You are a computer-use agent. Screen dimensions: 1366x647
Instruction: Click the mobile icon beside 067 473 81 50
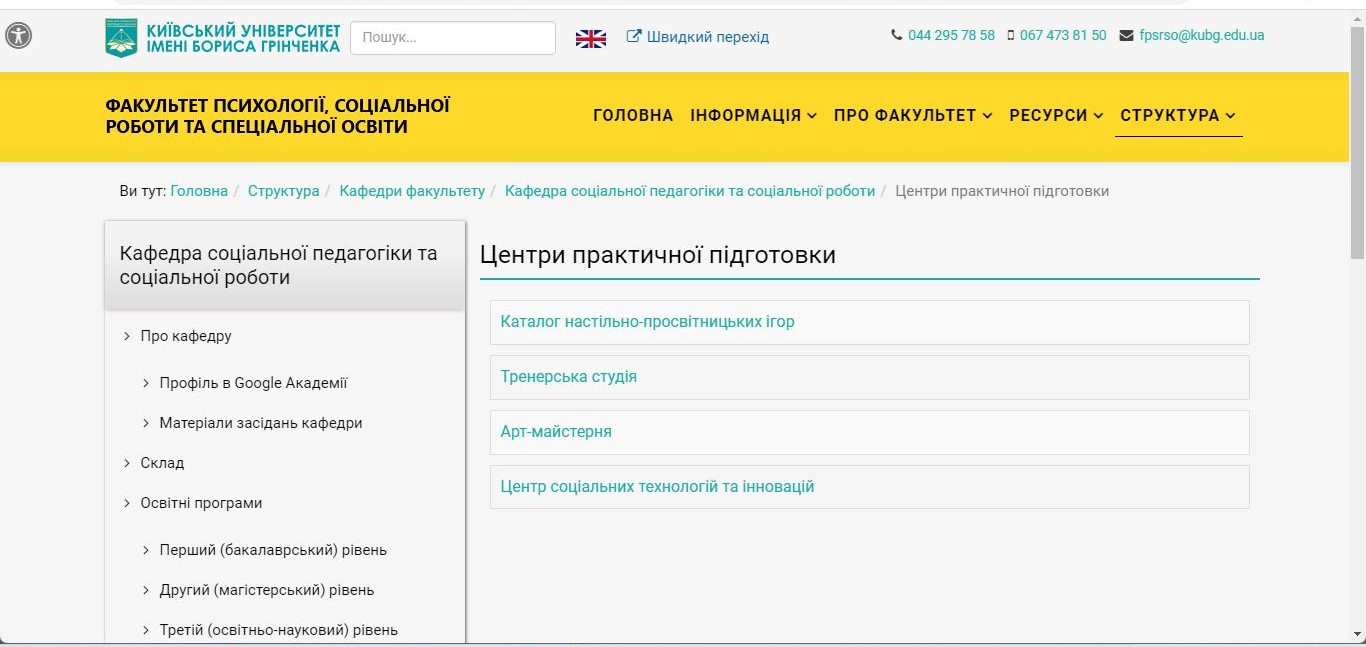tap(1010, 35)
